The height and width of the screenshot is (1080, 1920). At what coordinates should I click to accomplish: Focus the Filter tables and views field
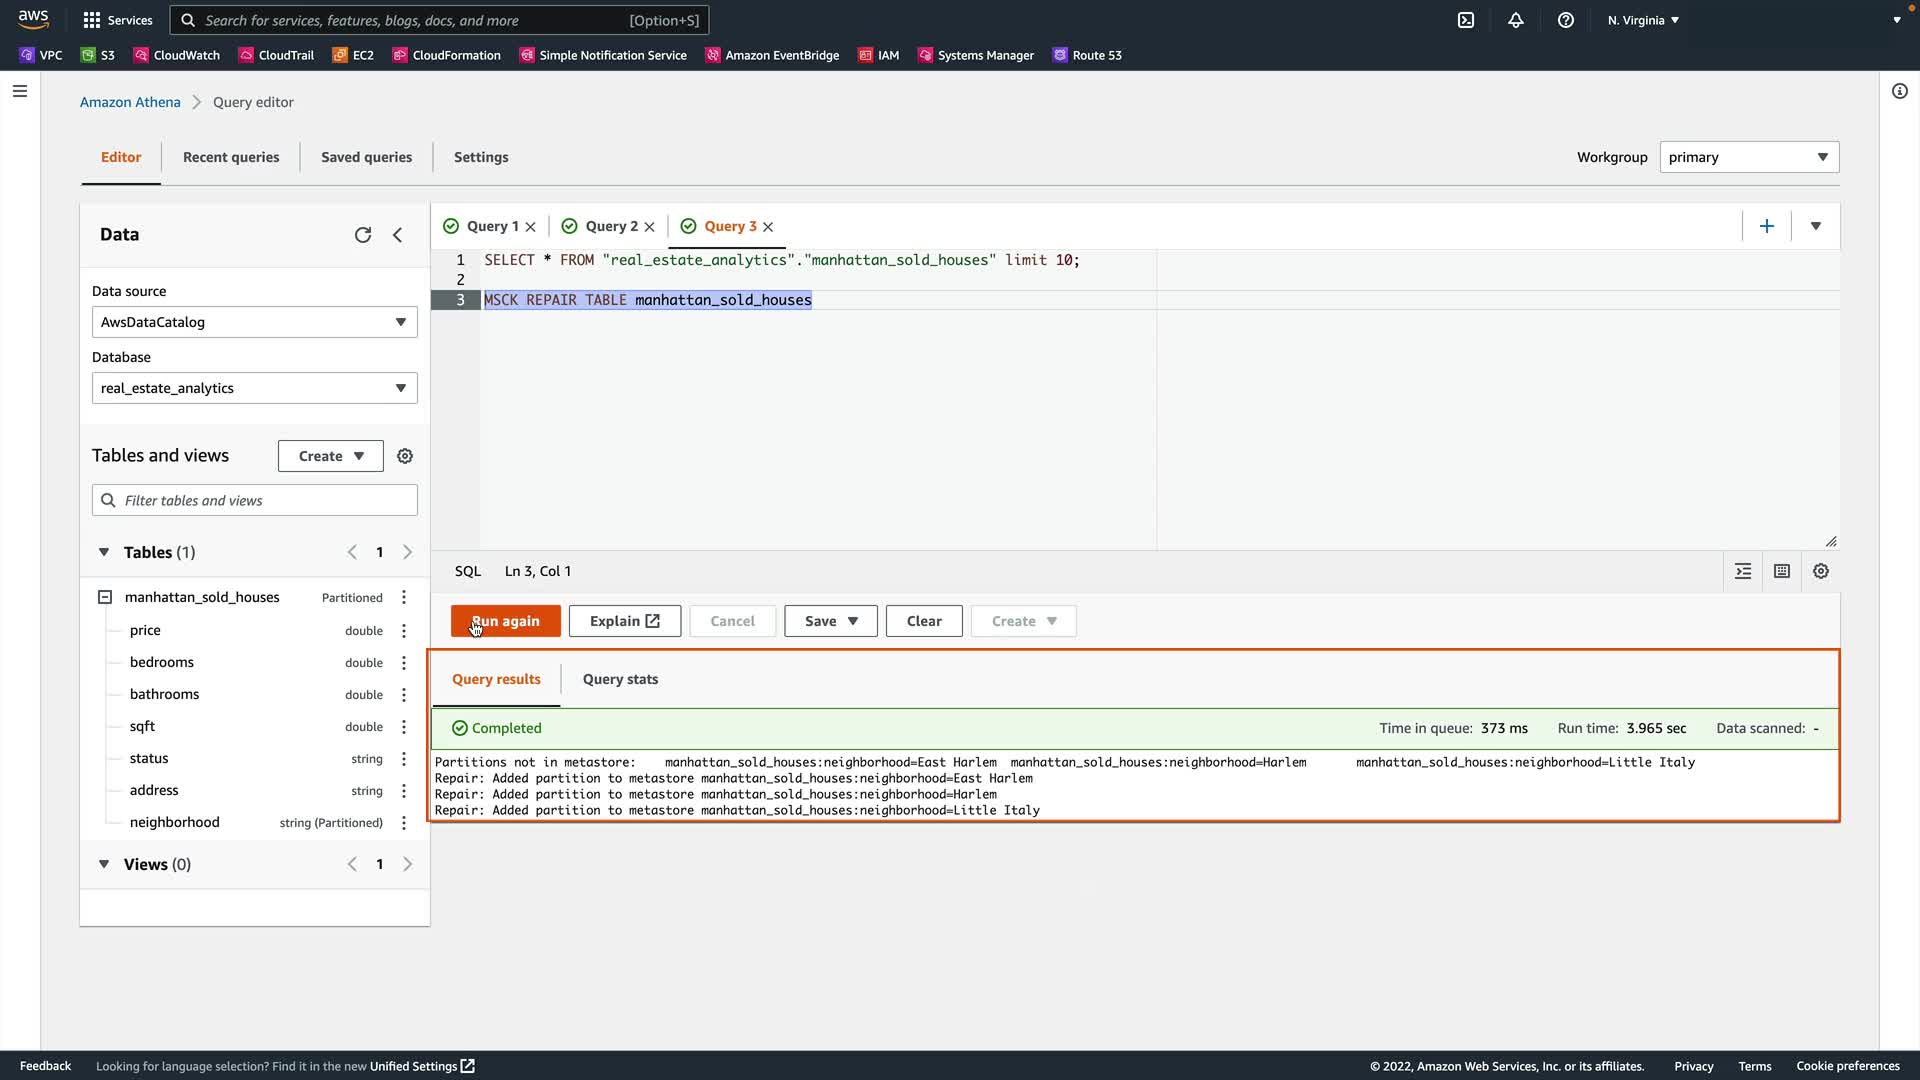point(265,500)
